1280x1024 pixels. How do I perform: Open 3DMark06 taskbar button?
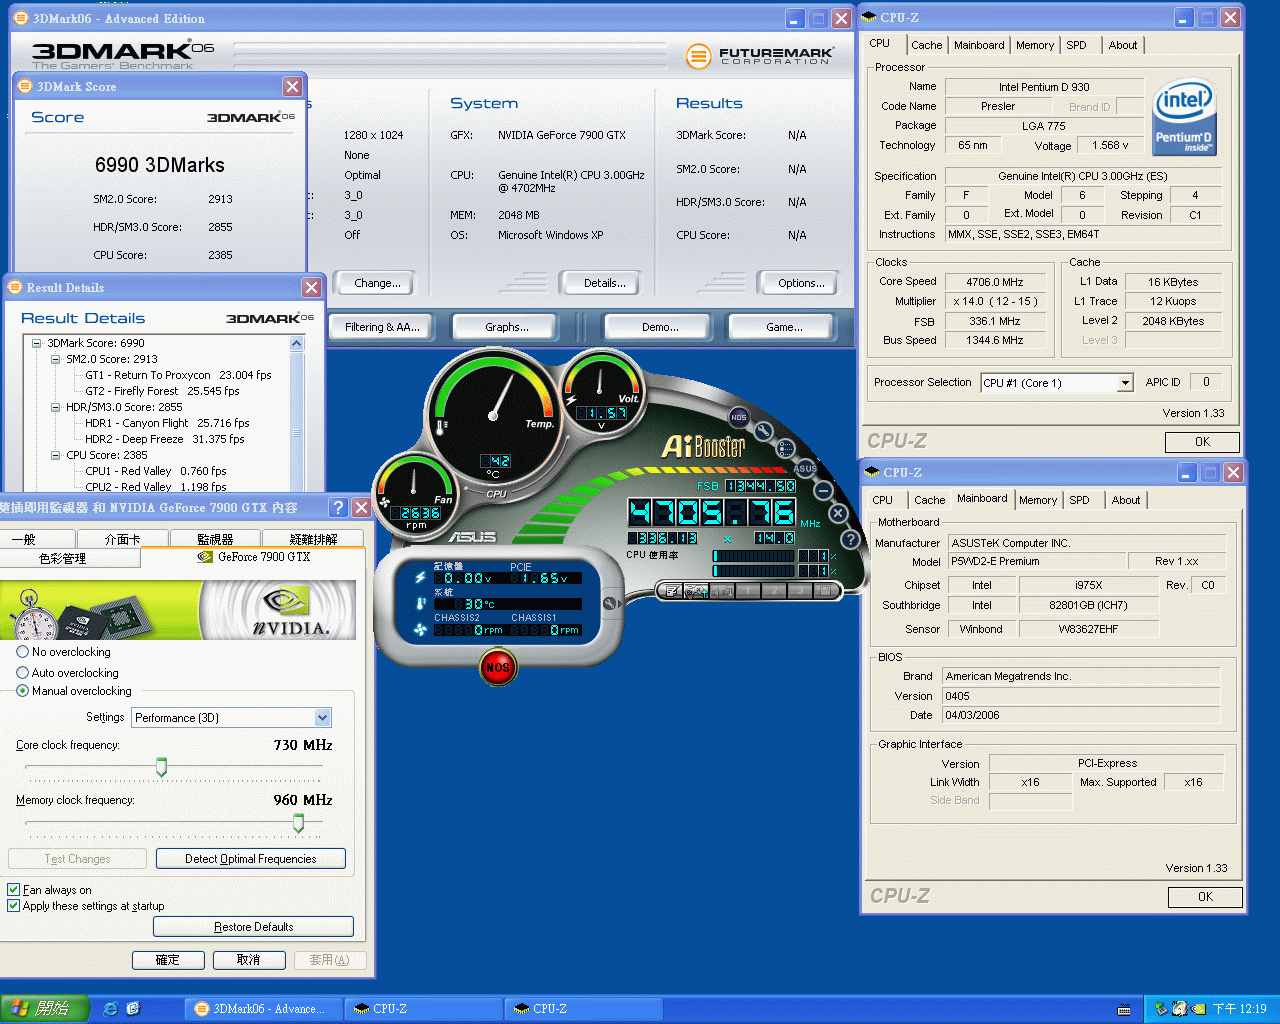click(263, 1009)
